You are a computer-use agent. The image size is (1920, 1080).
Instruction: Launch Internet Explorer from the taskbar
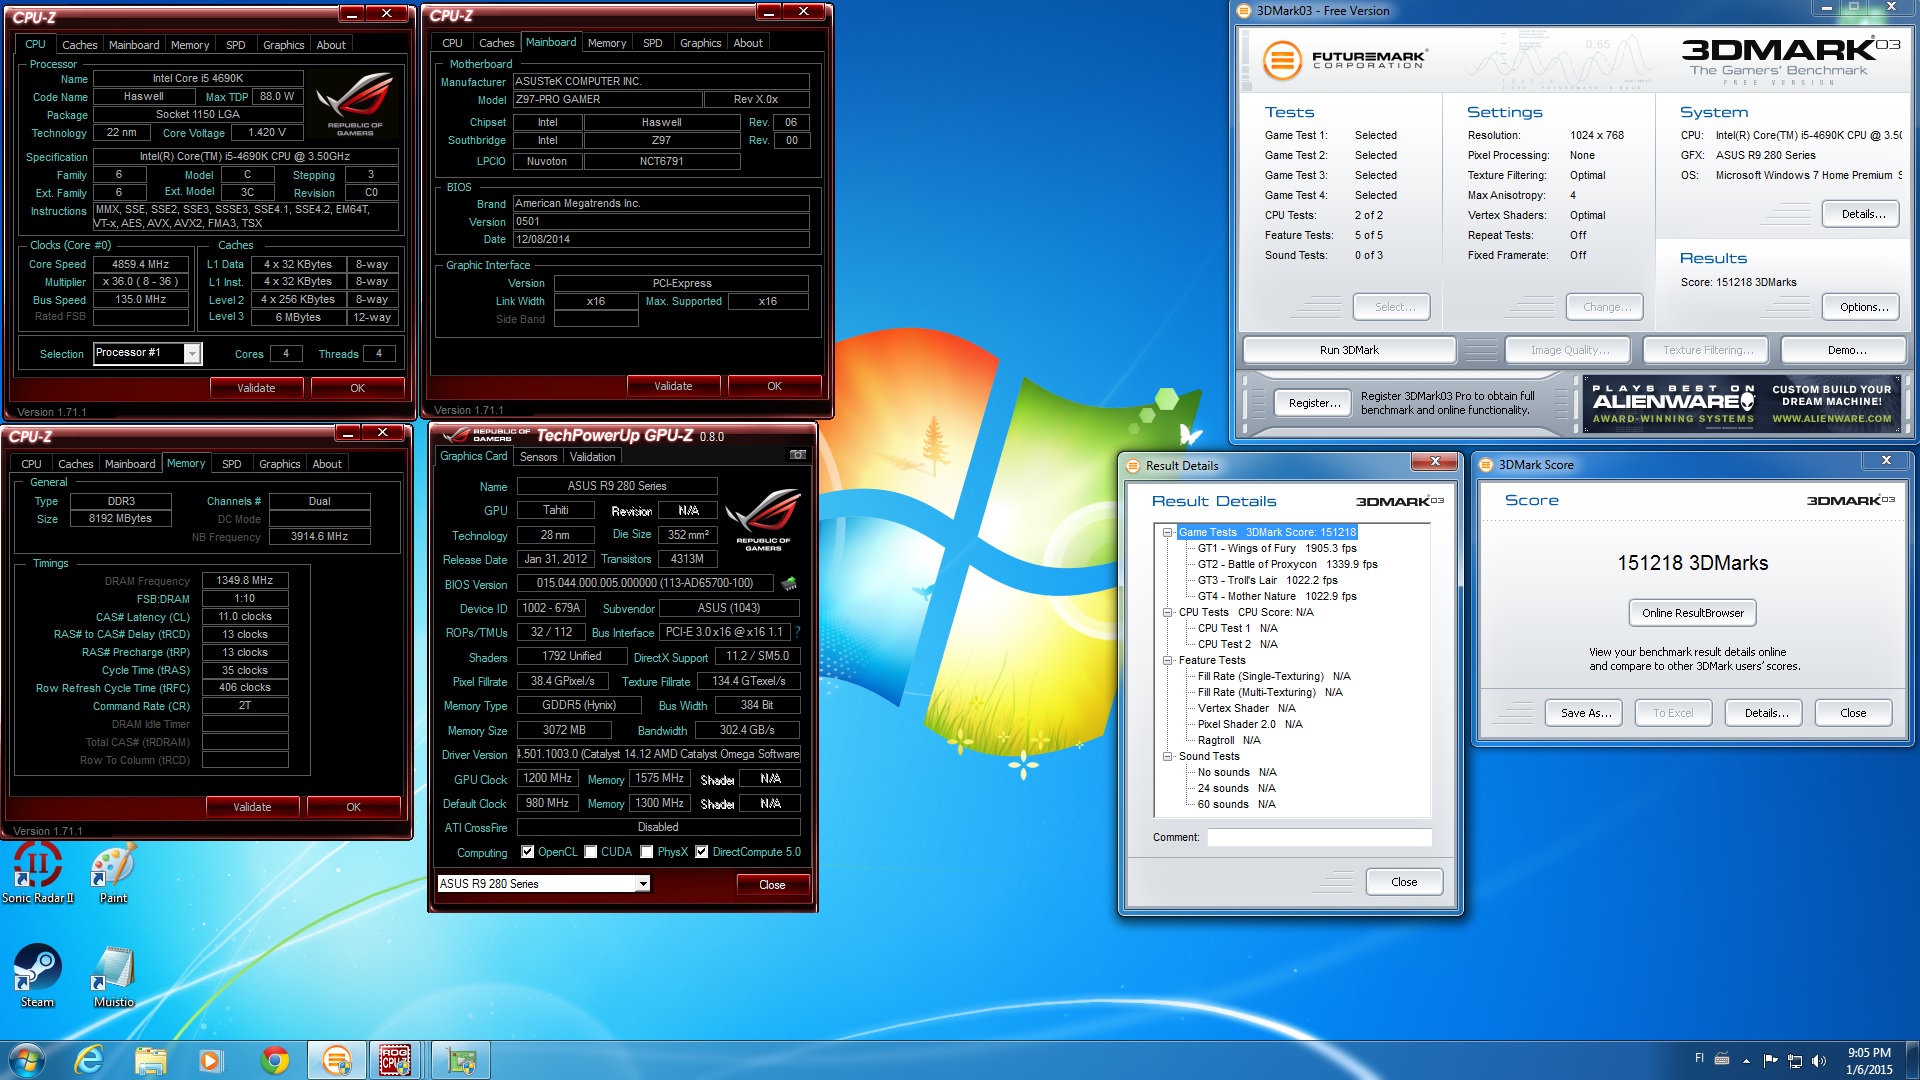point(89,1060)
